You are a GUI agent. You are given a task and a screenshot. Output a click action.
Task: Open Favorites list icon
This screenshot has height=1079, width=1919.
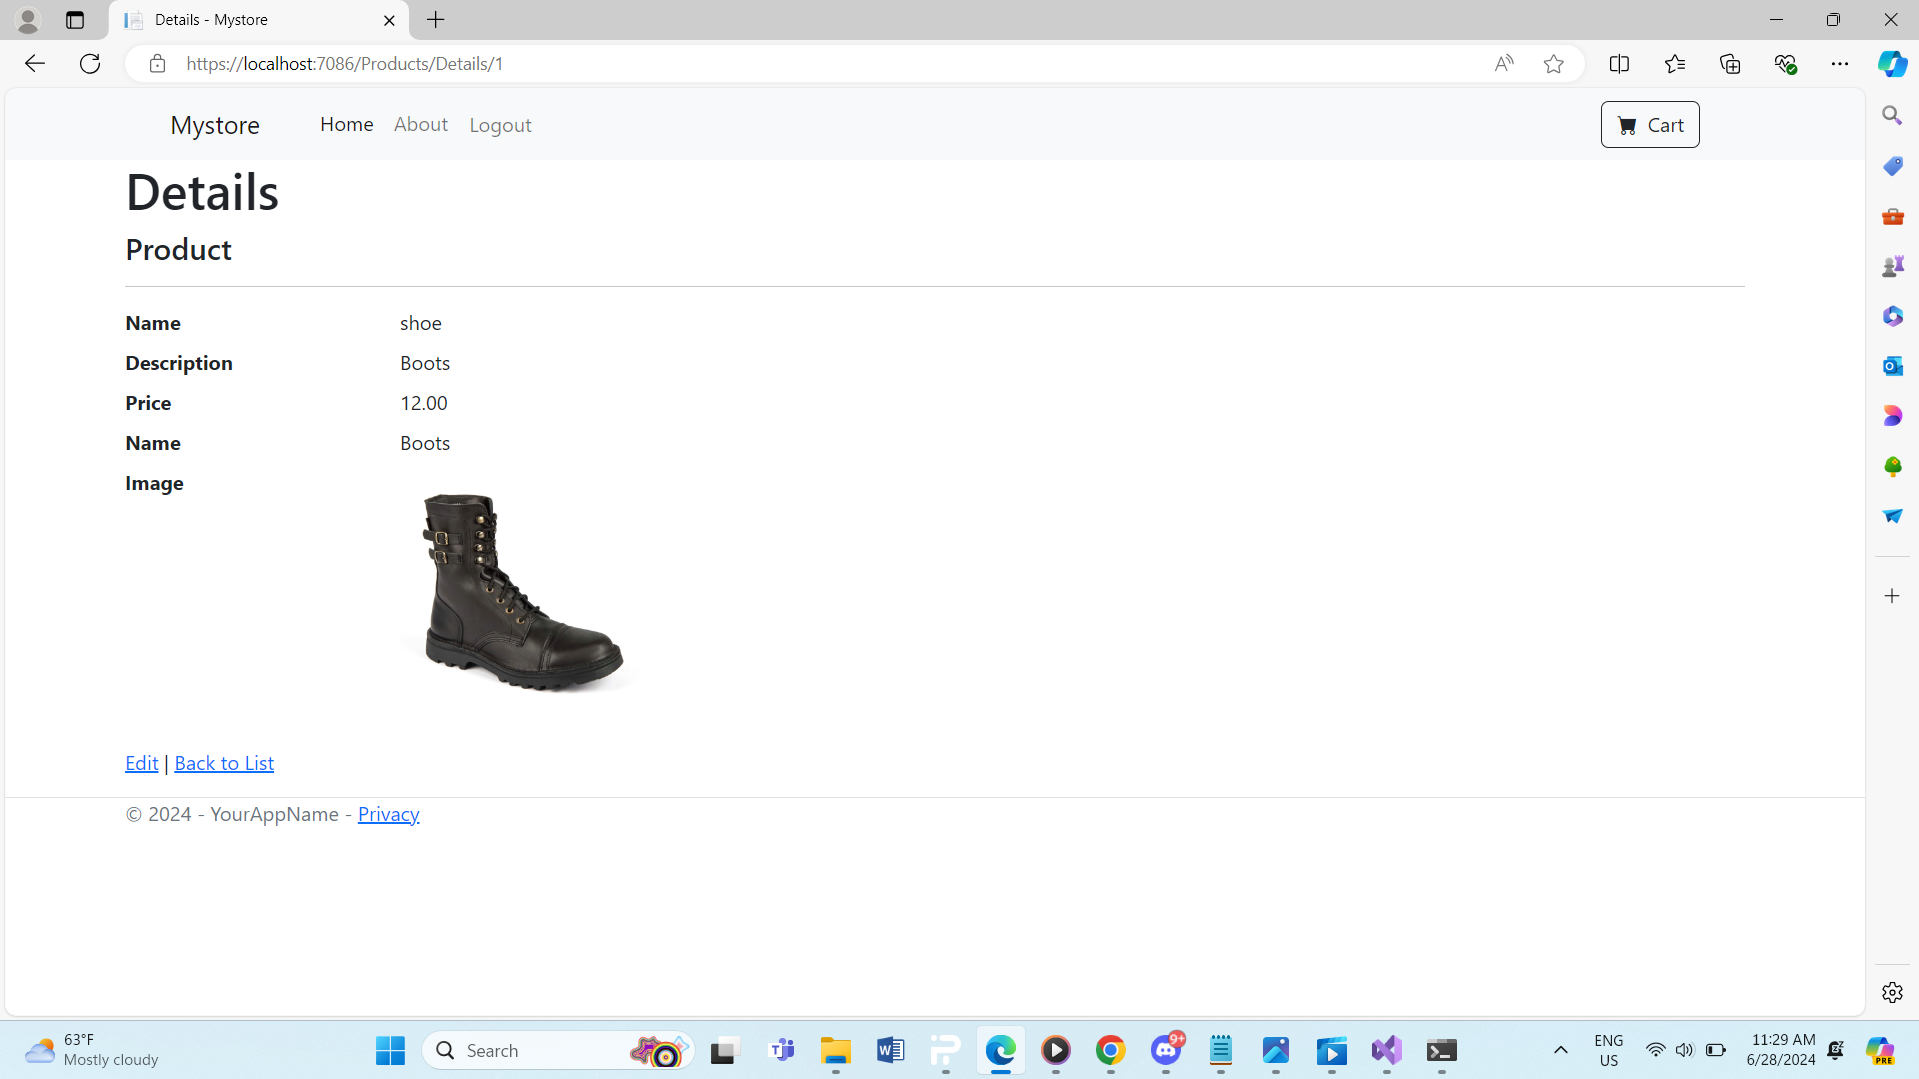coord(1675,64)
